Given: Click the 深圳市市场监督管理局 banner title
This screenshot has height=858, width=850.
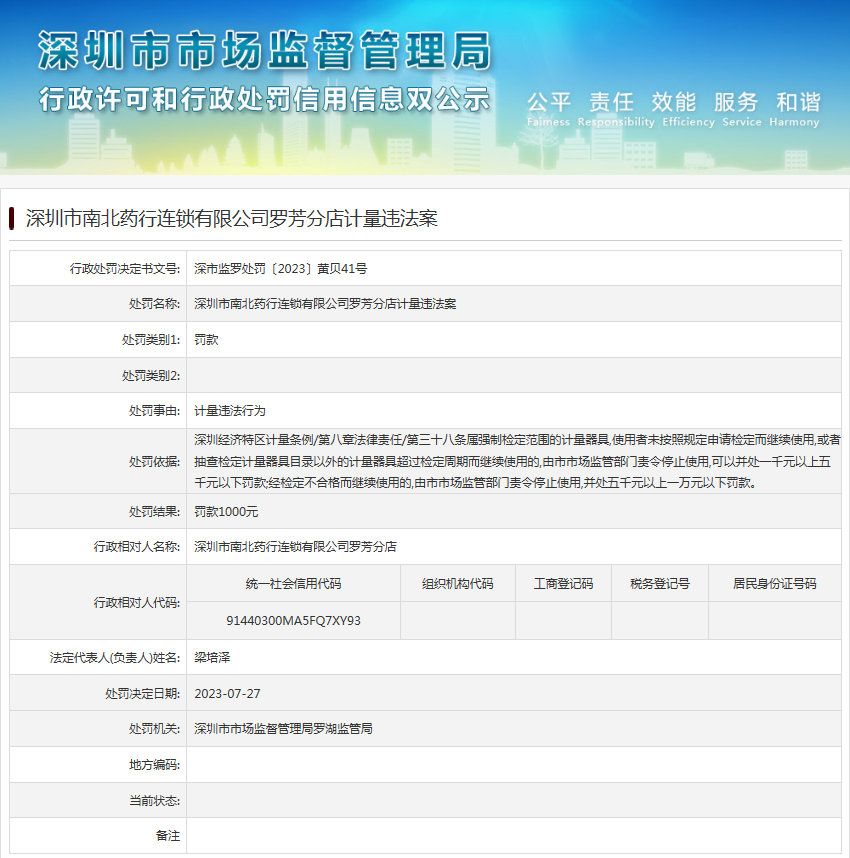Looking at the screenshot, I should tap(264, 50).
